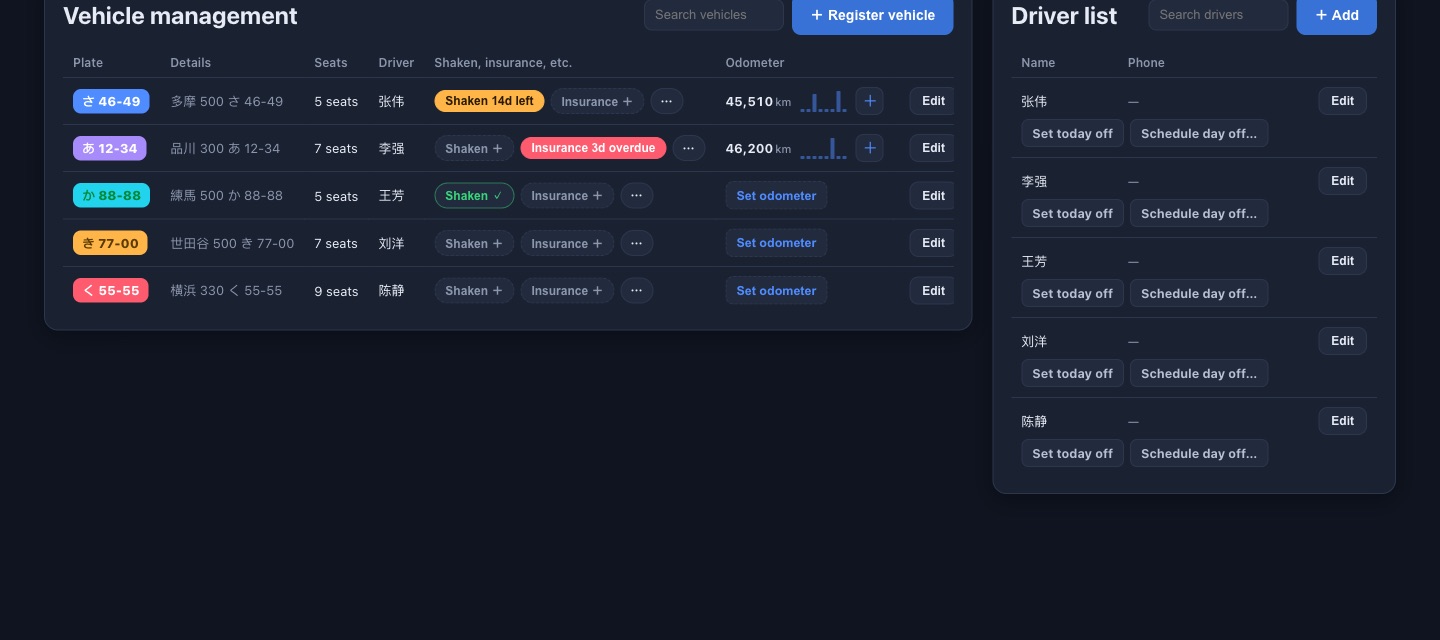Open Schedule day off for 刘洋
Image resolution: width=1440 pixels, height=640 pixels.
(x=1199, y=373)
